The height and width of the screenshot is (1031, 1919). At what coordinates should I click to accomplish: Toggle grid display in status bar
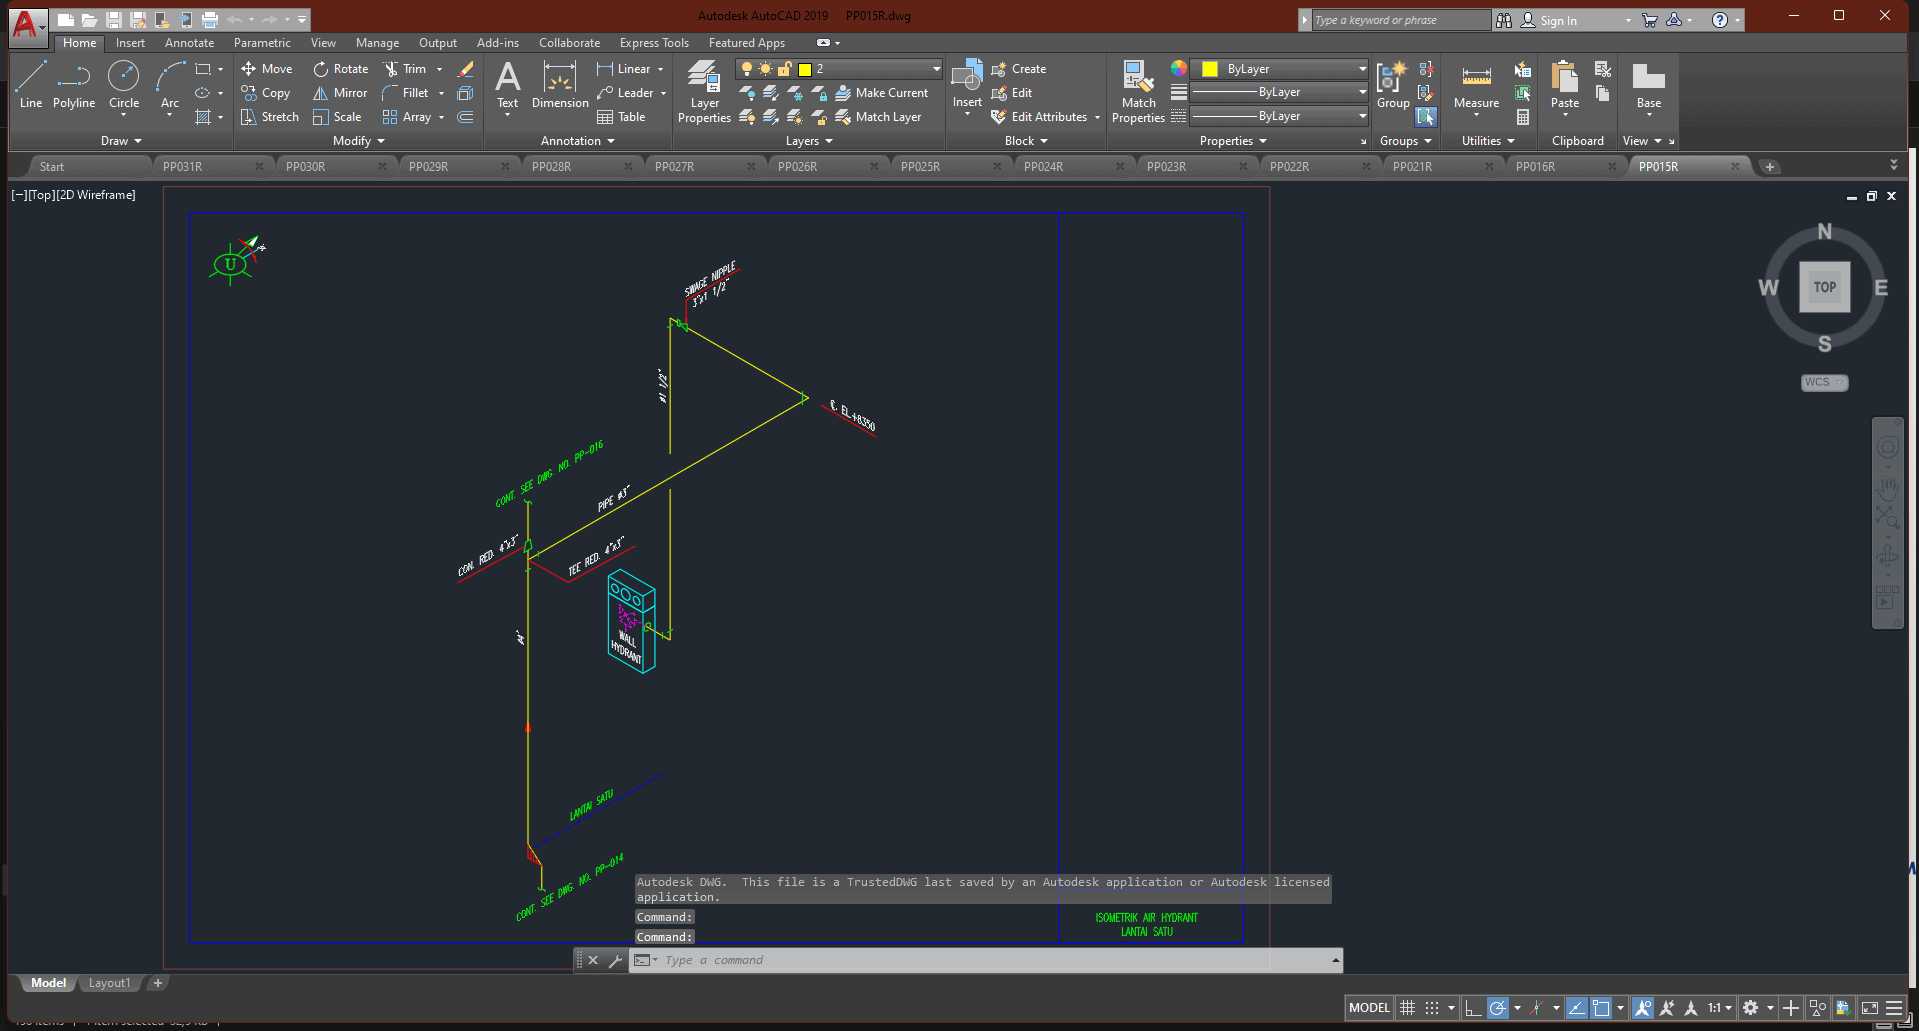(1407, 1008)
